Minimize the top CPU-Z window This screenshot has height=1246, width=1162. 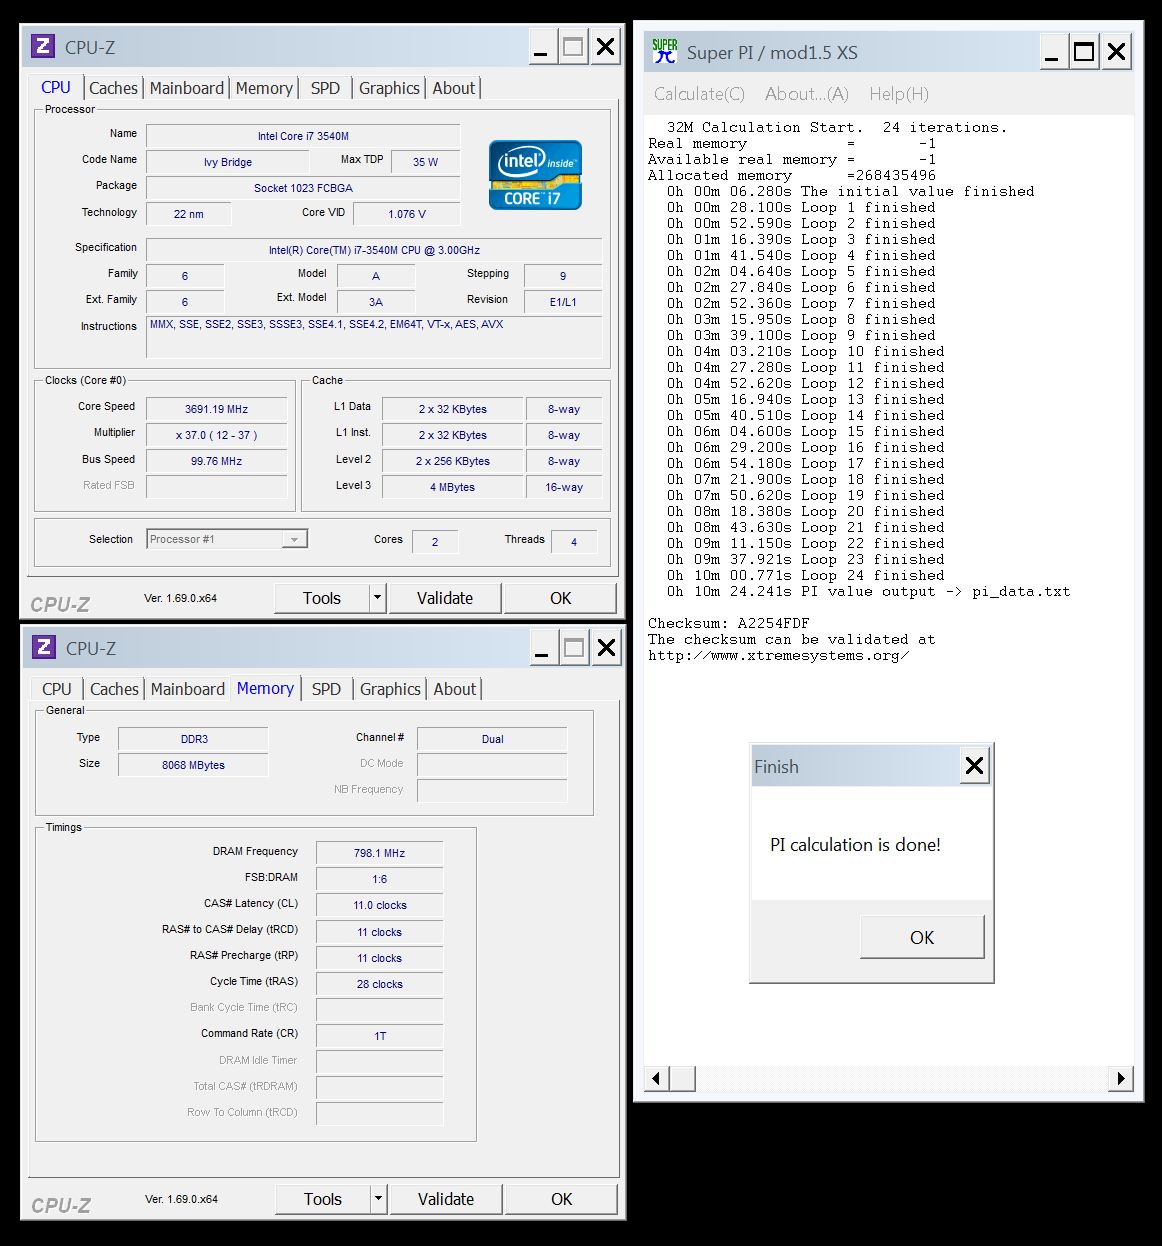[x=541, y=47]
